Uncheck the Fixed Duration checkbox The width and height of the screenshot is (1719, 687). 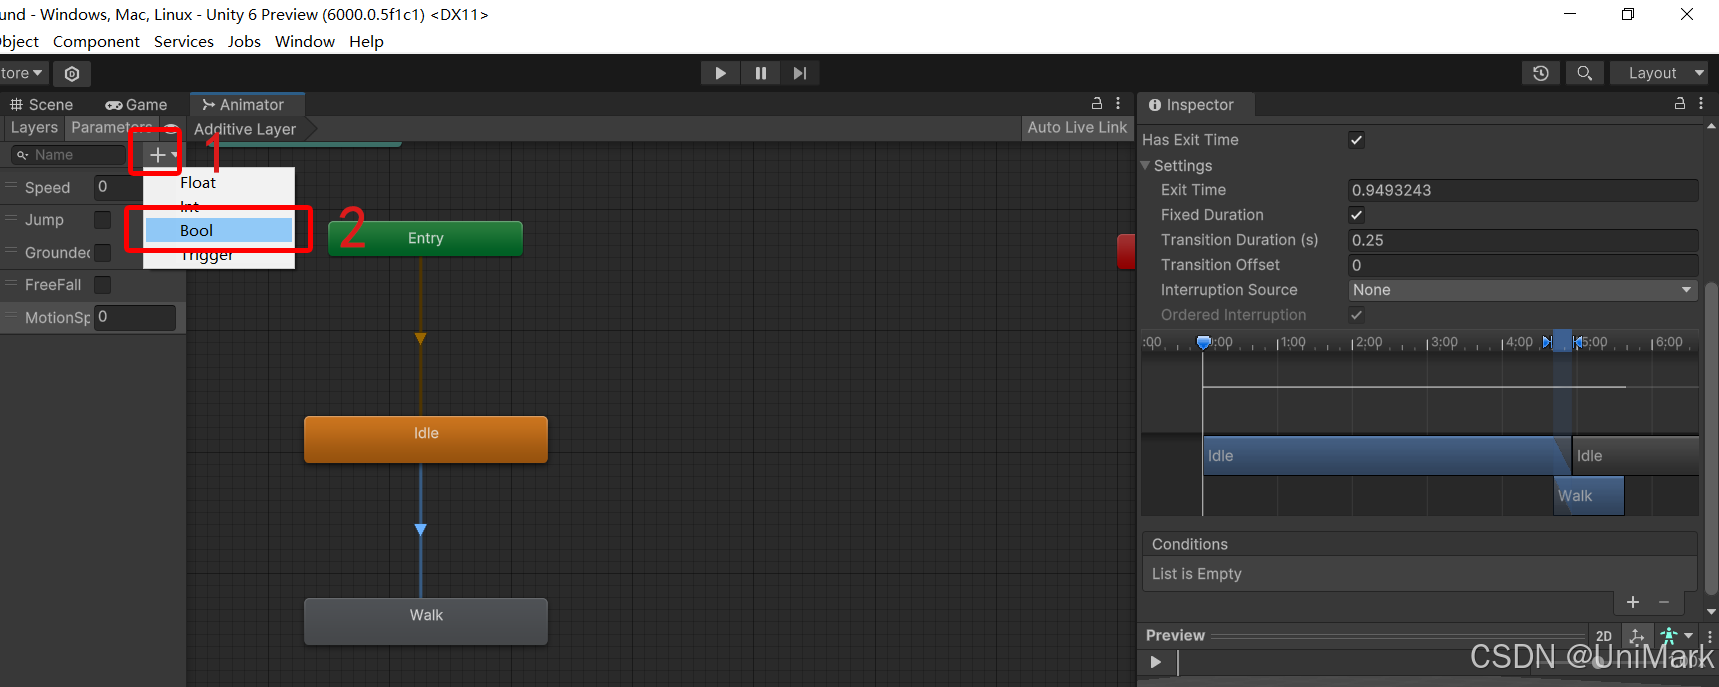coord(1356,215)
